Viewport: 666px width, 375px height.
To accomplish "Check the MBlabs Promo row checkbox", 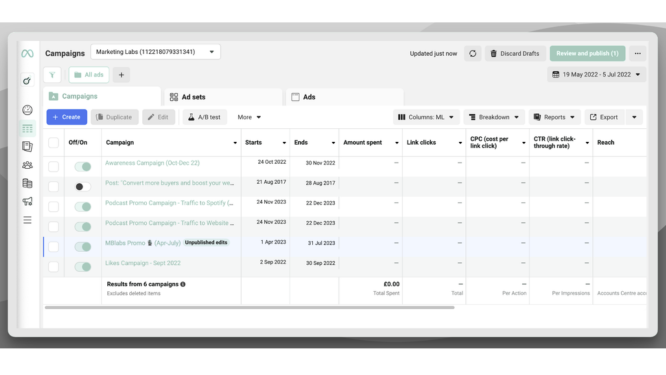I will [x=54, y=247].
